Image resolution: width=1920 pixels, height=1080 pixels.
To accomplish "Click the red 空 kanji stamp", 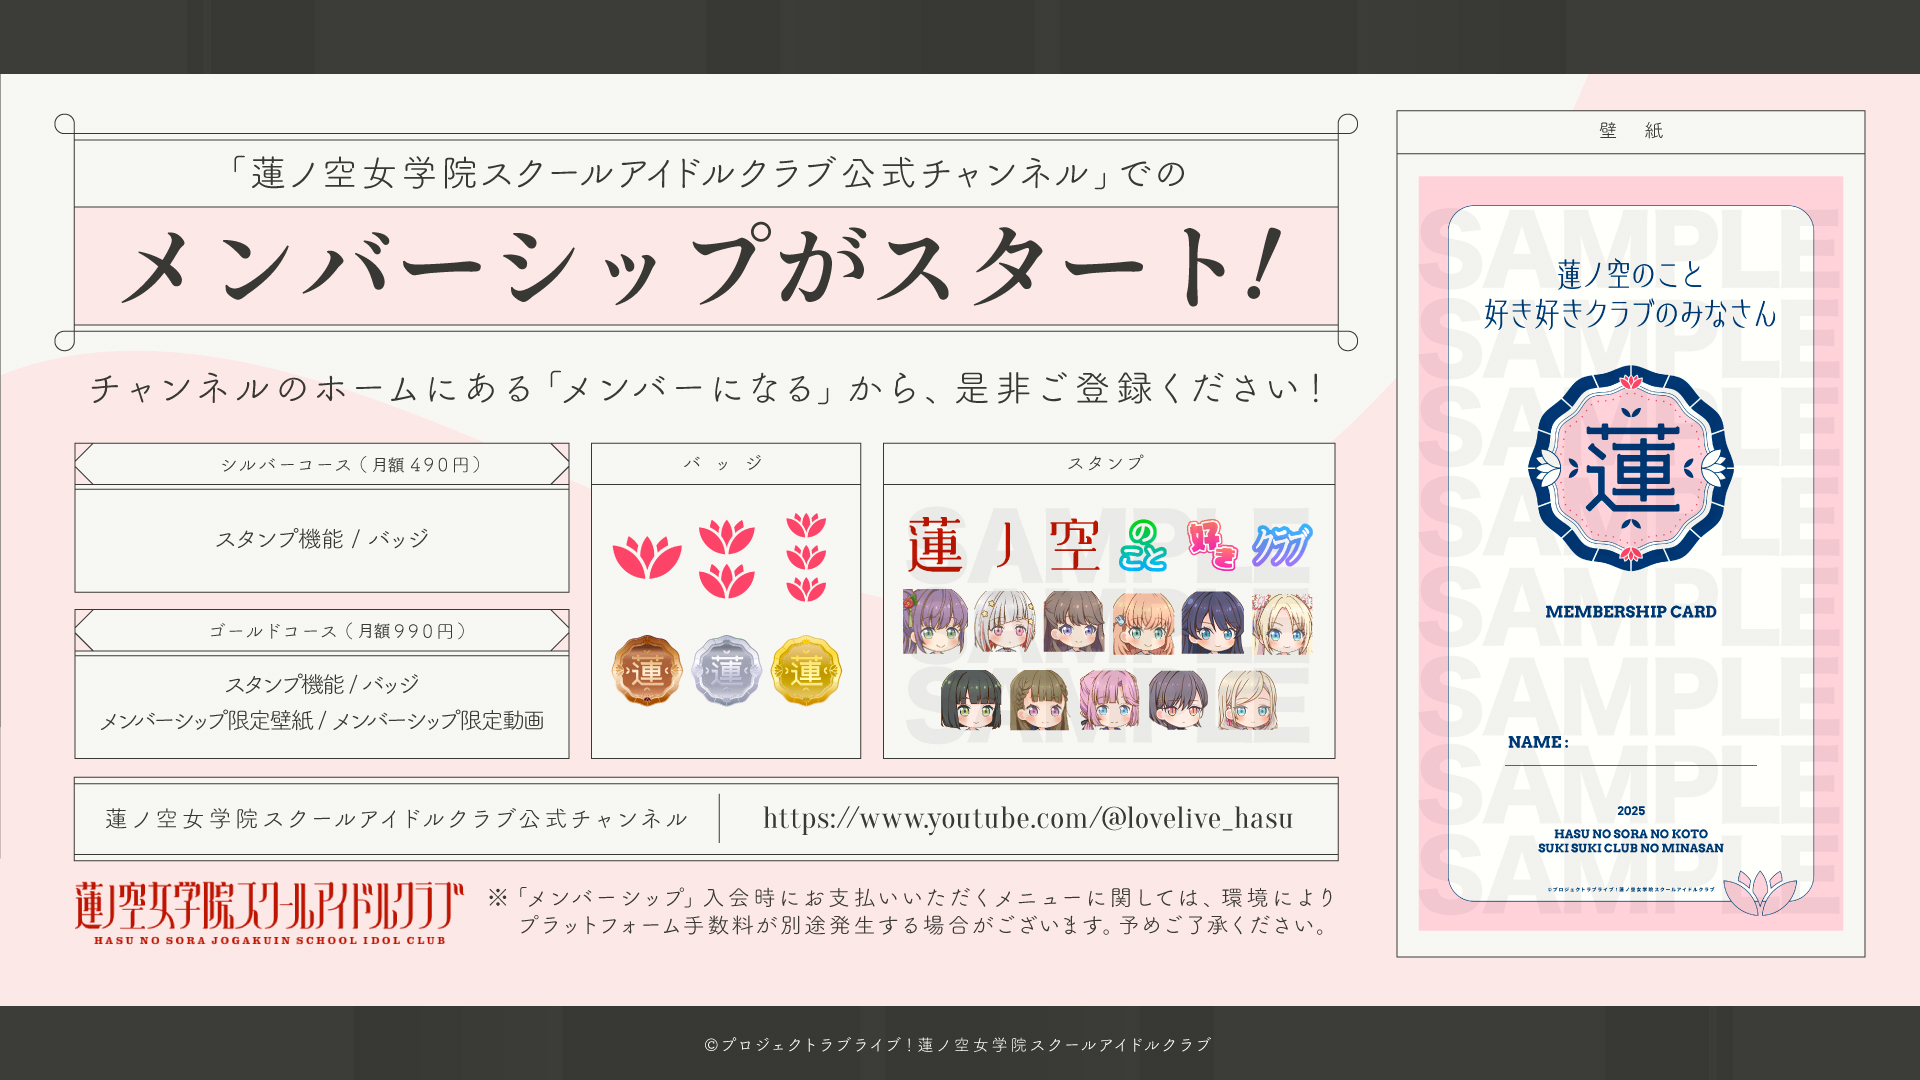I will (1075, 545).
